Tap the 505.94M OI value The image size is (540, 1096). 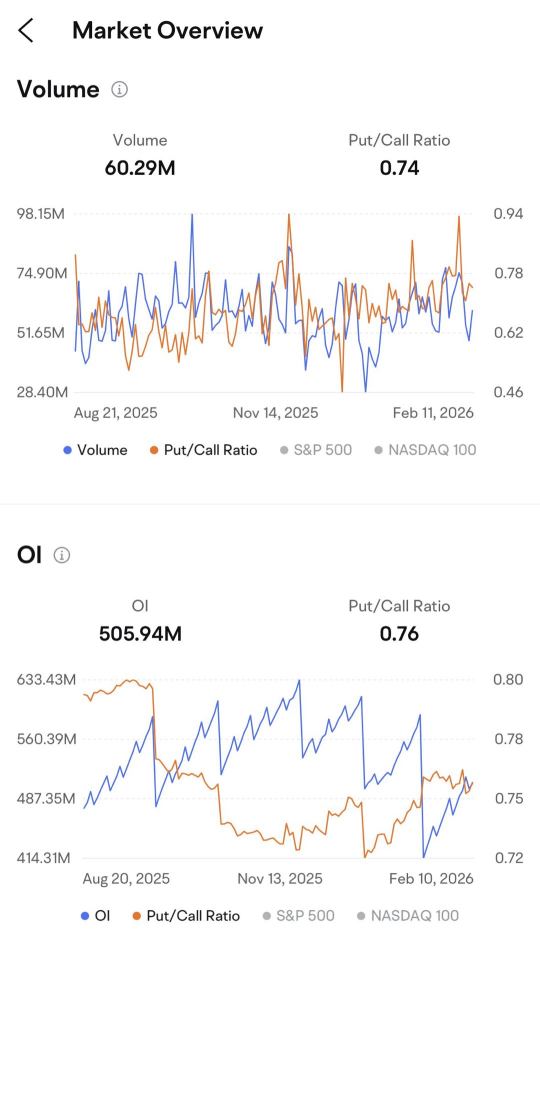(140, 634)
